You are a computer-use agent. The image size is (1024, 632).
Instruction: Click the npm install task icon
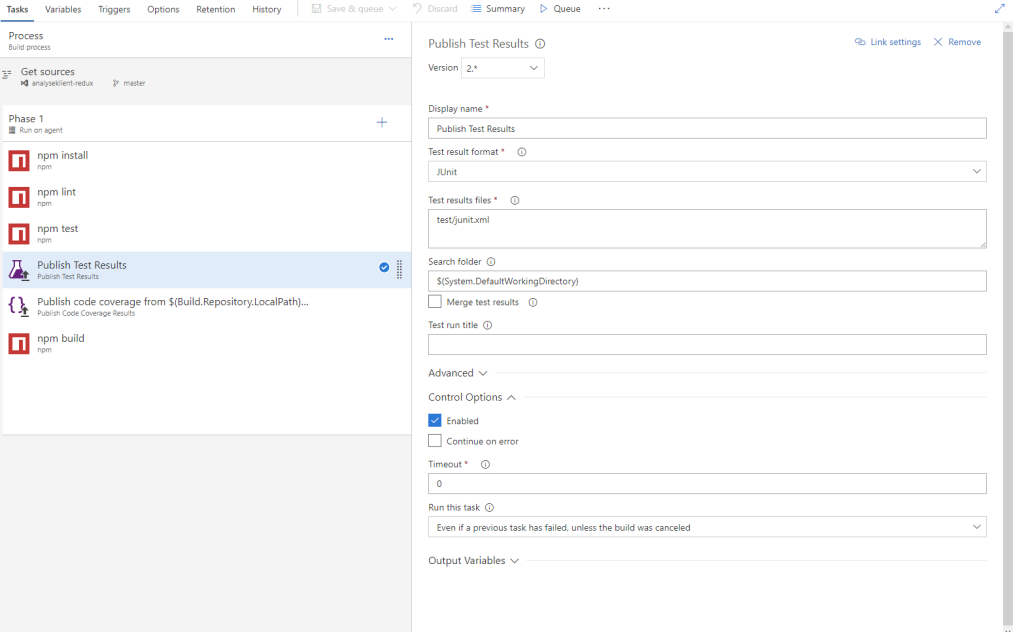click(x=18, y=161)
